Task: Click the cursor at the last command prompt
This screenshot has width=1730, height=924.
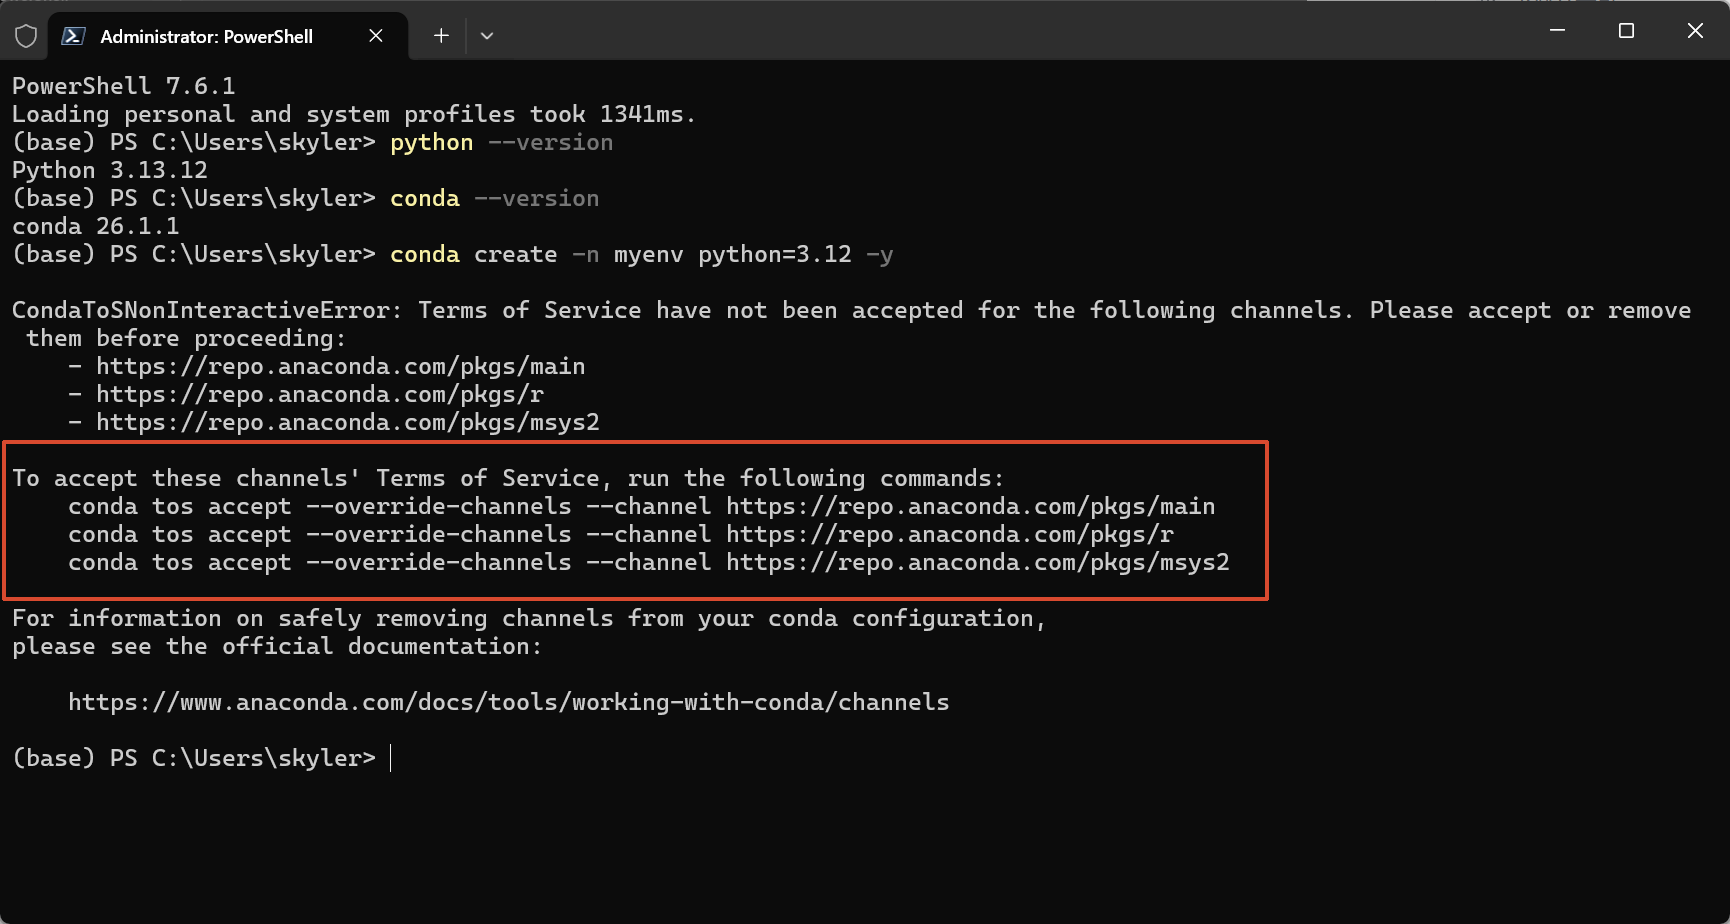Action: click(x=391, y=759)
